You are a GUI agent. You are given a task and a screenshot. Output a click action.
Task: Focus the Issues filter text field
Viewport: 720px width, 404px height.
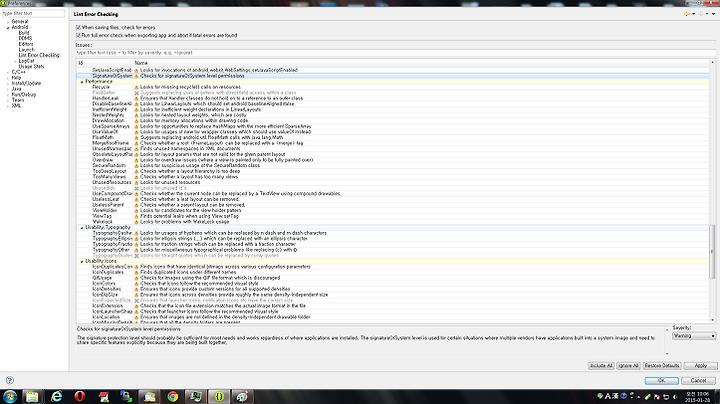click(x=394, y=53)
